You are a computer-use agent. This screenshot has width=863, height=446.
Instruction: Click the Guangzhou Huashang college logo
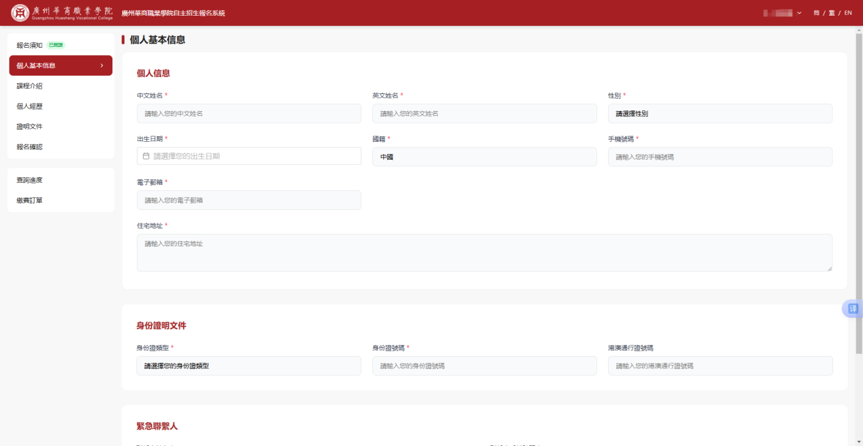coord(62,13)
